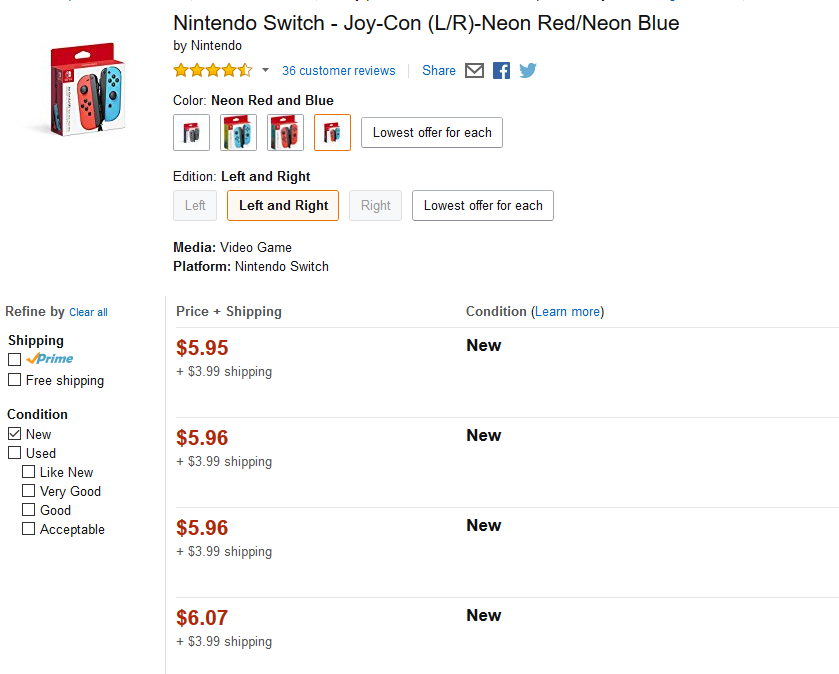Share this product via email icon

475,71
